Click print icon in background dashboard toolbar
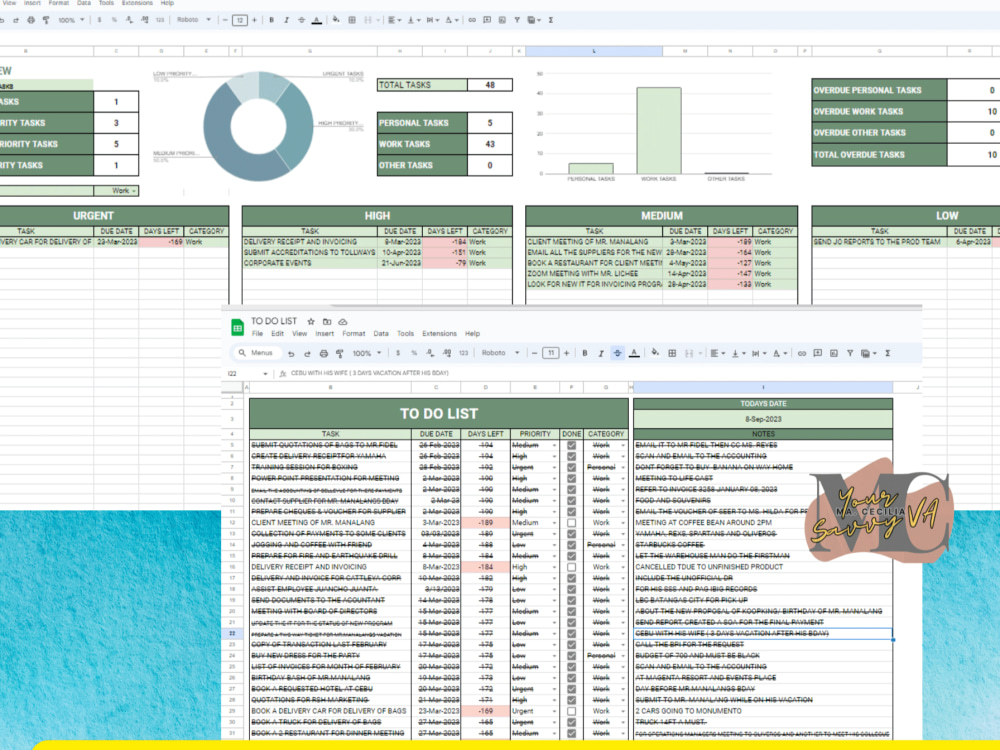Viewport: 1000px width, 750px height. (31, 20)
